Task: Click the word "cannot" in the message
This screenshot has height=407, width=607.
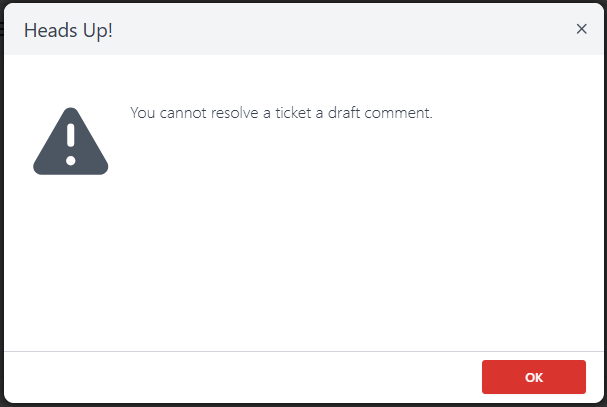Action: tap(183, 113)
